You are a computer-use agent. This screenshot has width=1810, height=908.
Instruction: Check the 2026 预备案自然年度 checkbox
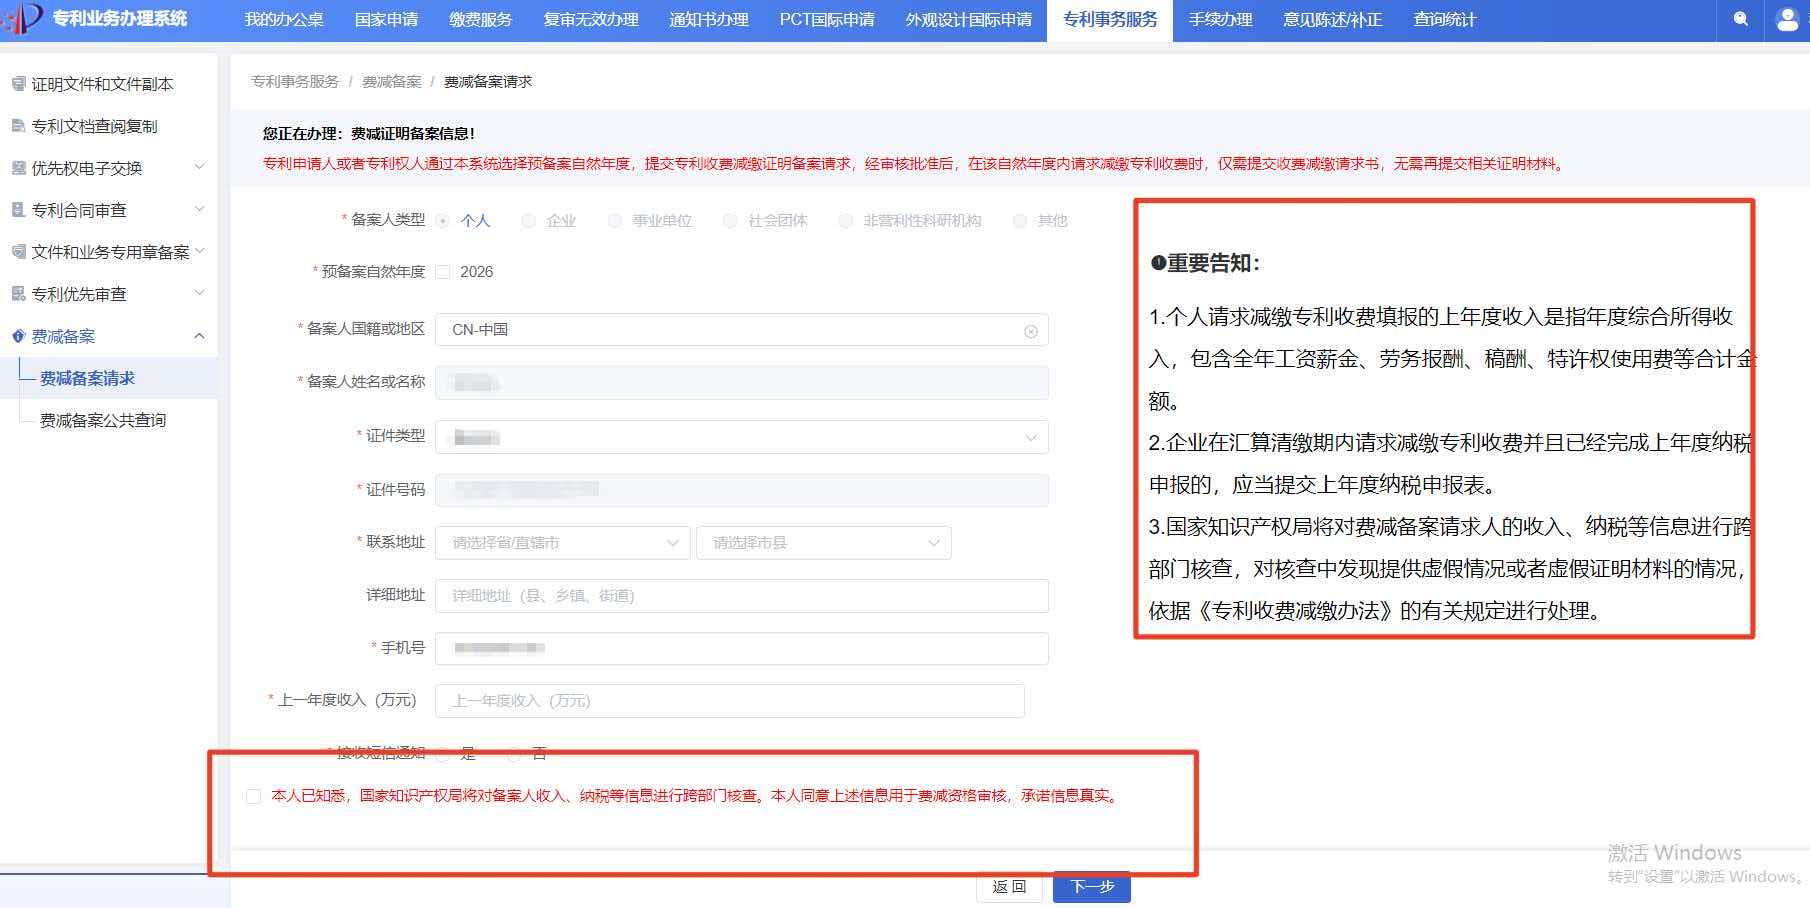[x=443, y=272]
